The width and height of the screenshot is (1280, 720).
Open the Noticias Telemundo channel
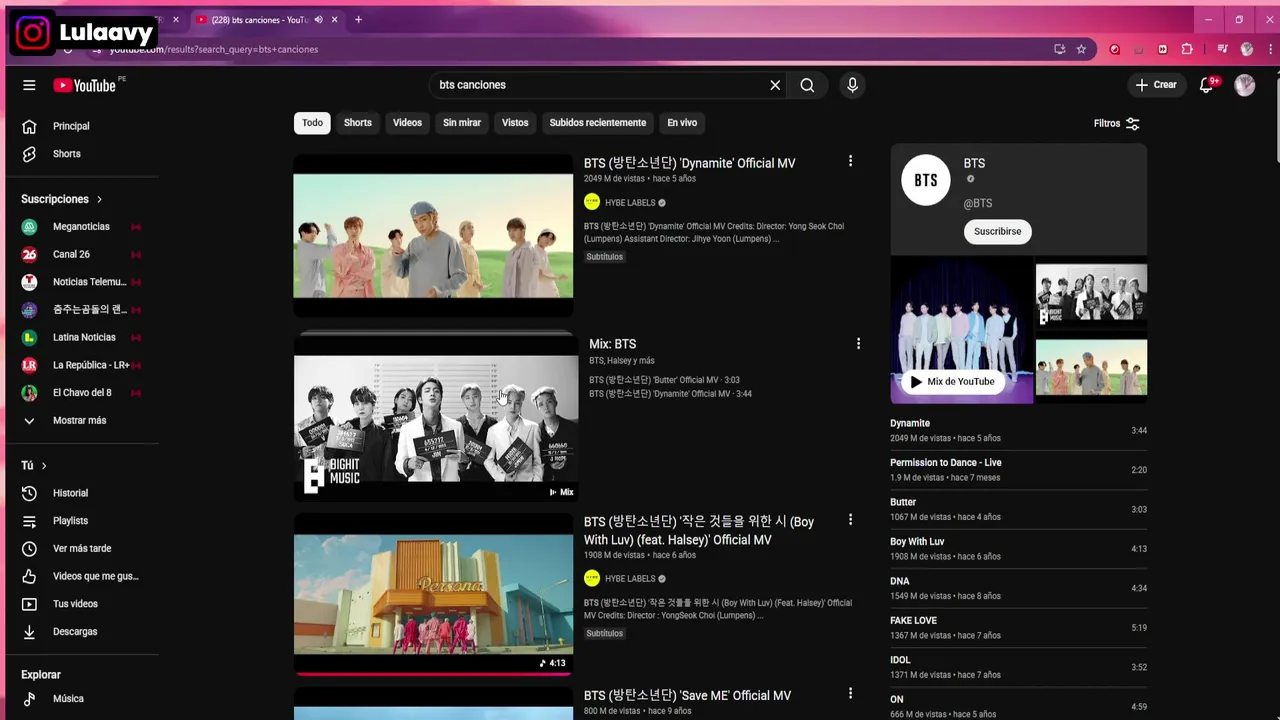tap(82, 282)
